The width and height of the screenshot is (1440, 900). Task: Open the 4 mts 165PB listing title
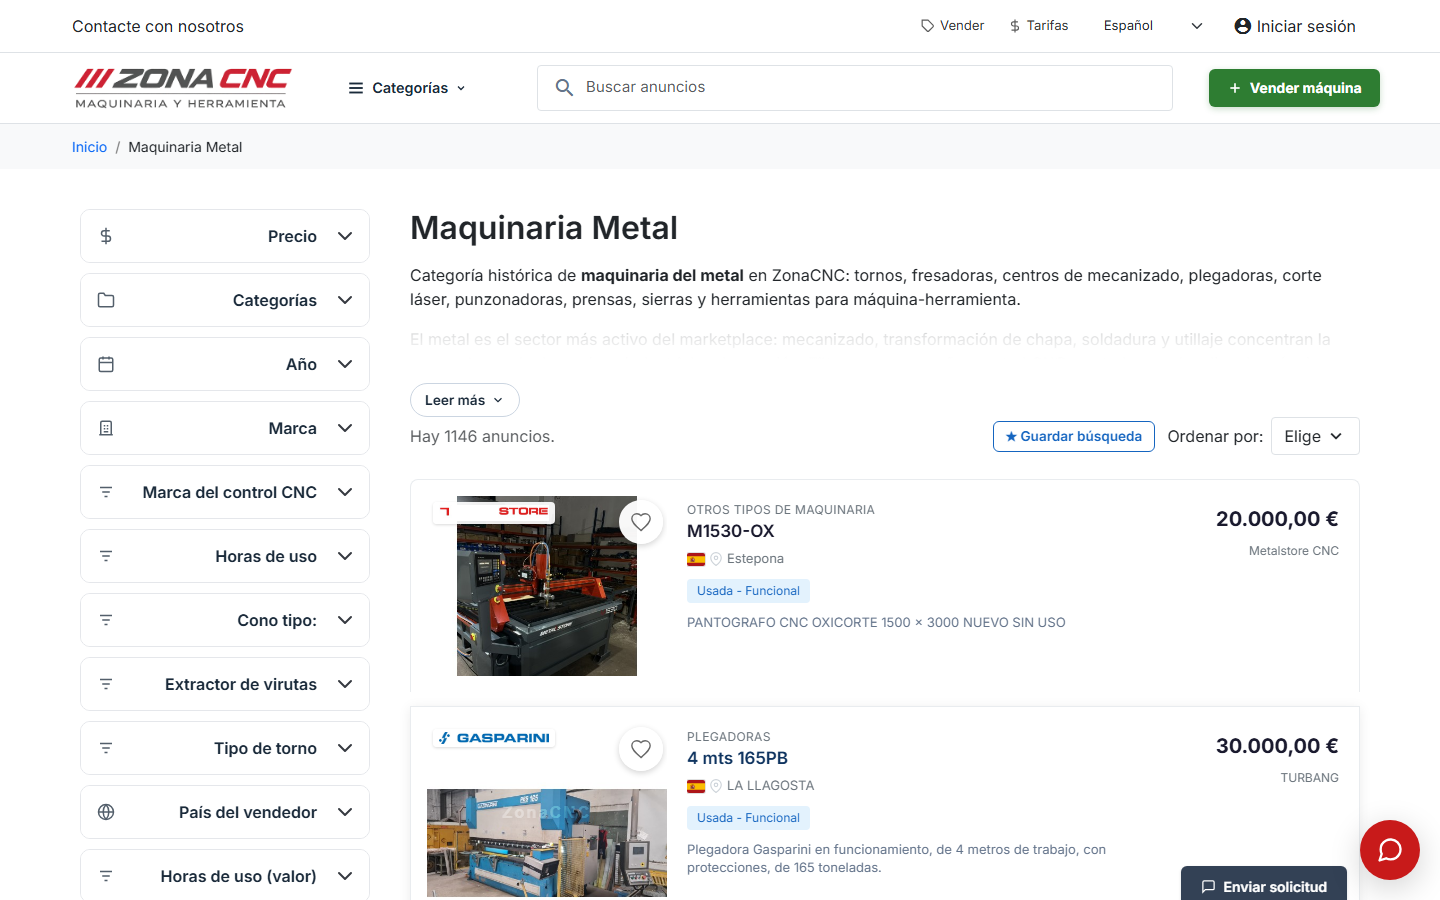point(737,758)
